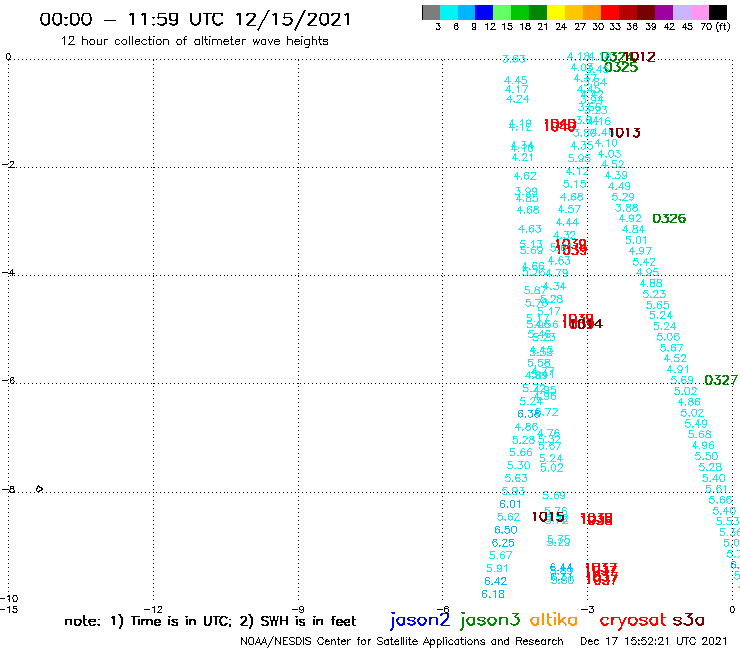The height and width of the screenshot is (650, 740).
Task: Click the wave height value 5.91
Action: (498, 568)
